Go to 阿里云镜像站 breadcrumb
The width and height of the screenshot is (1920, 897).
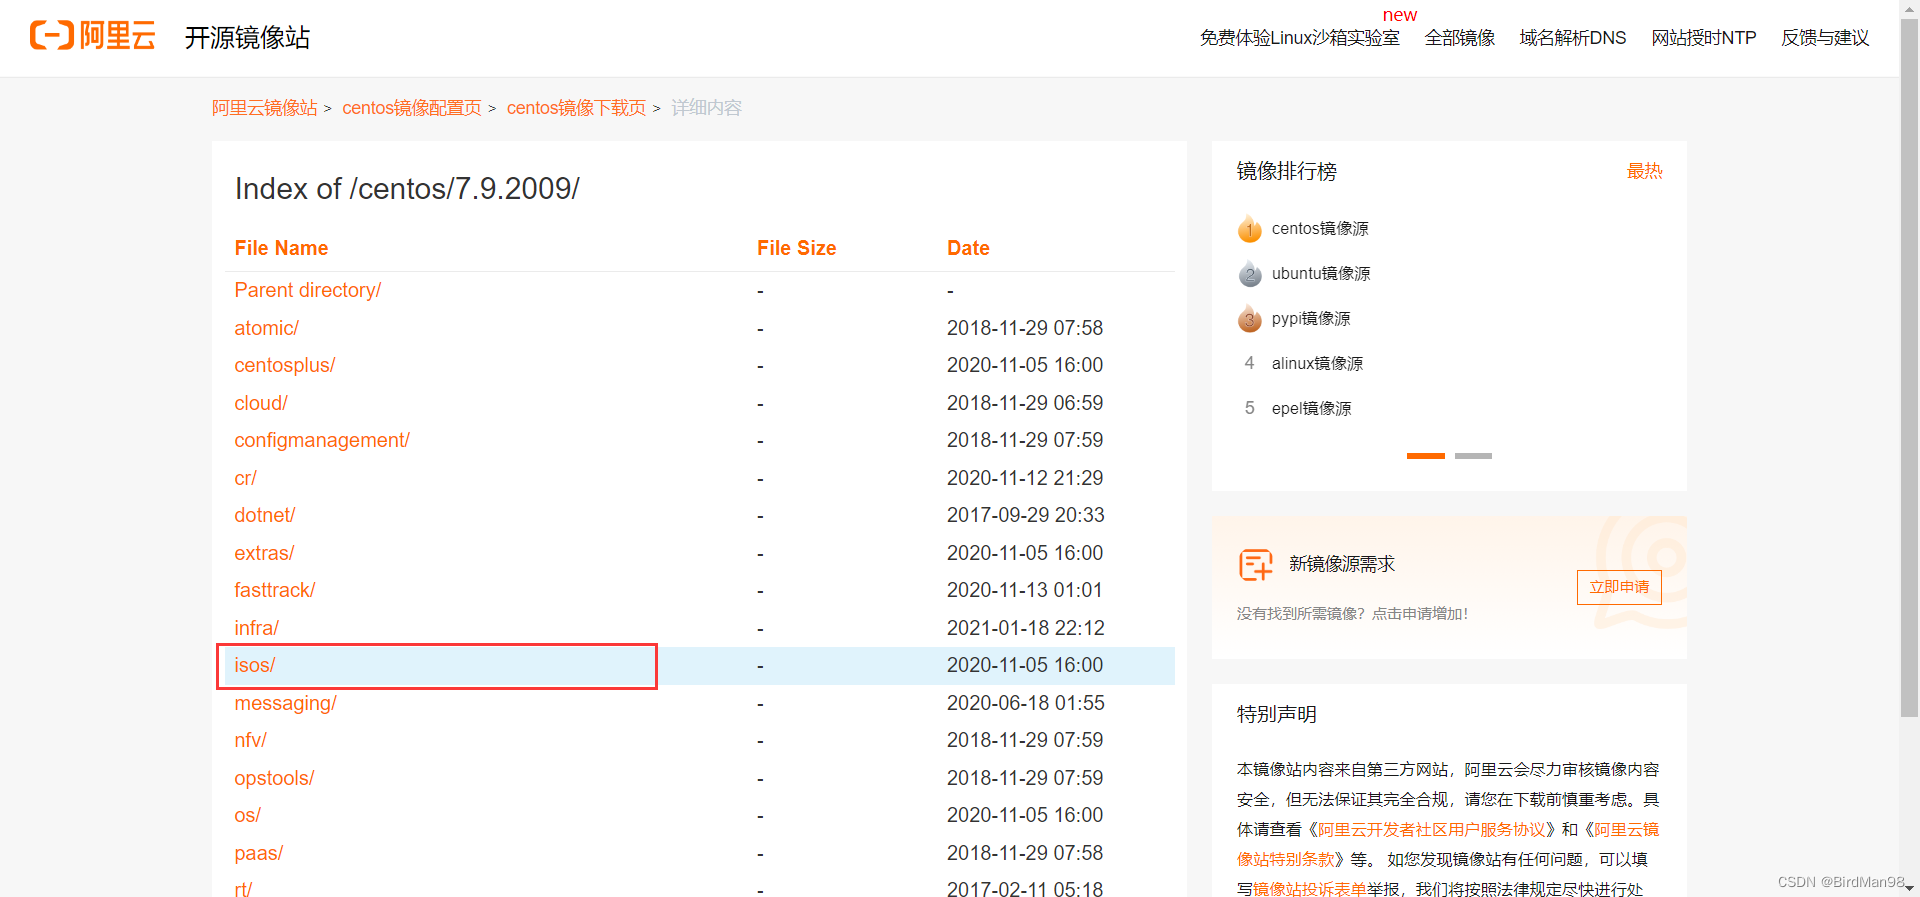[x=264, y=108]
